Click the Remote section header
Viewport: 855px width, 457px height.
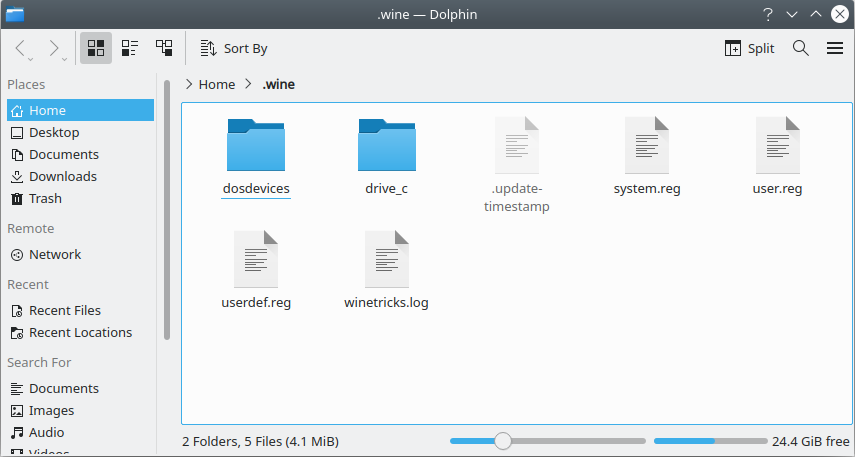click(31, 228)
